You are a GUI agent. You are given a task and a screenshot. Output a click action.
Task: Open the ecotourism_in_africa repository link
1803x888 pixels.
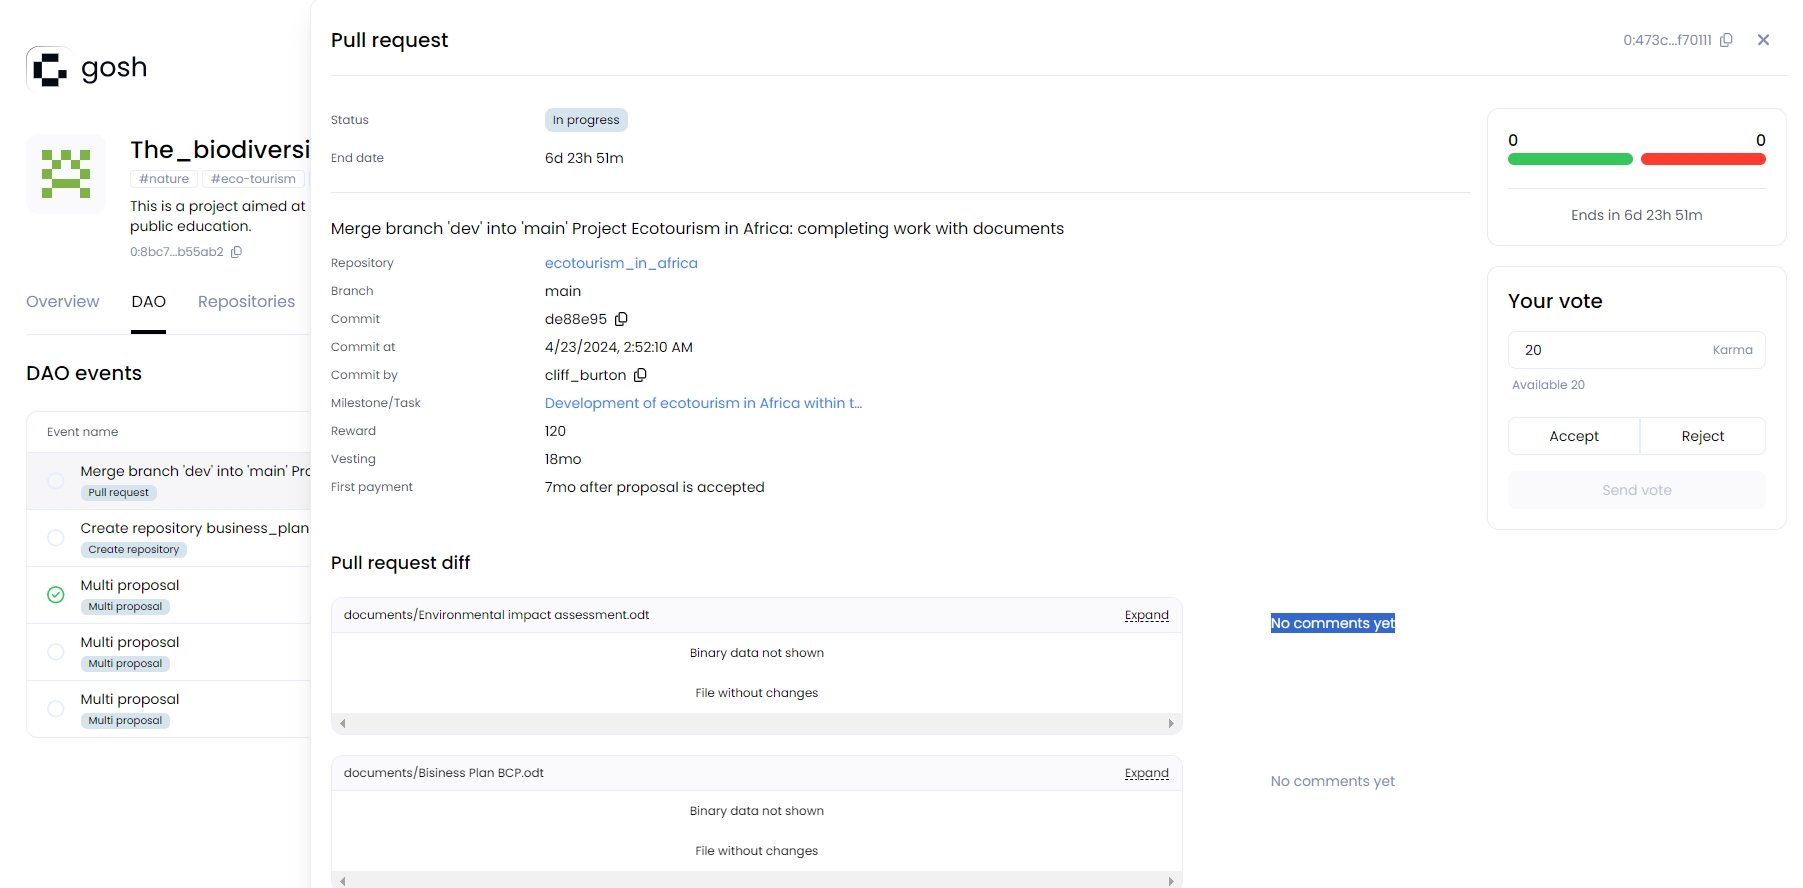(621, 263)
